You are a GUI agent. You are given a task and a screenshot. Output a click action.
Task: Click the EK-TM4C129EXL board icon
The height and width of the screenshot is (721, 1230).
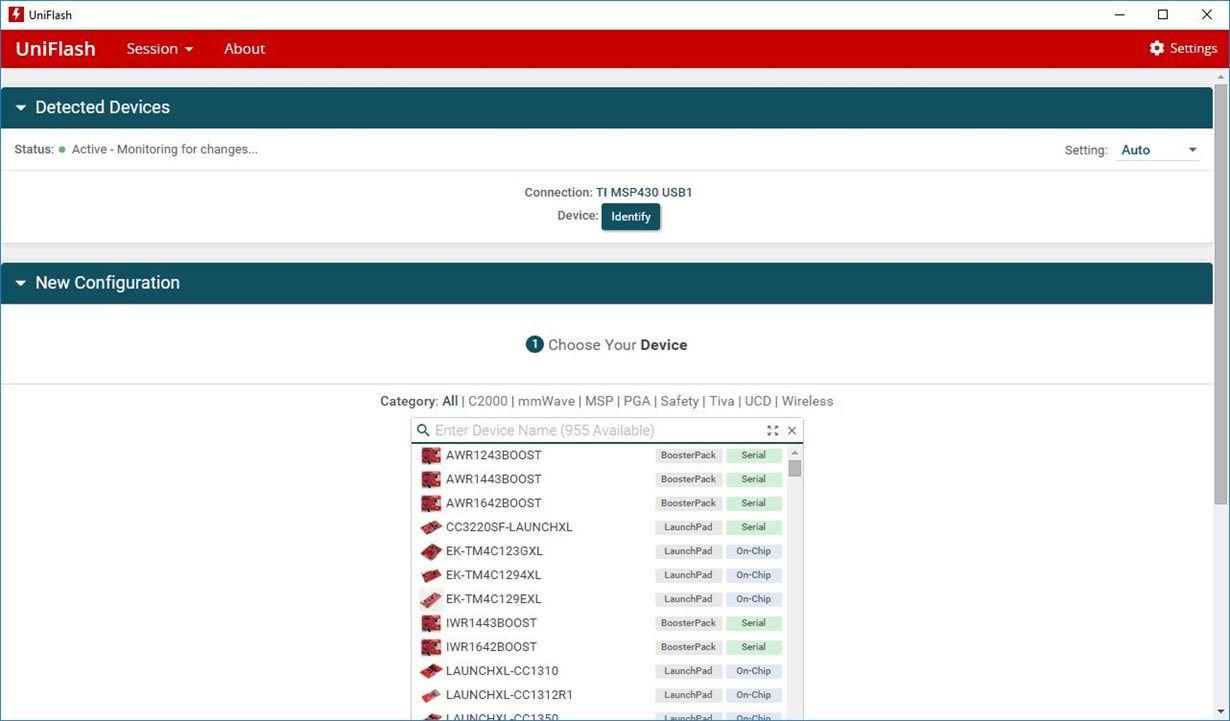point(431,599)
